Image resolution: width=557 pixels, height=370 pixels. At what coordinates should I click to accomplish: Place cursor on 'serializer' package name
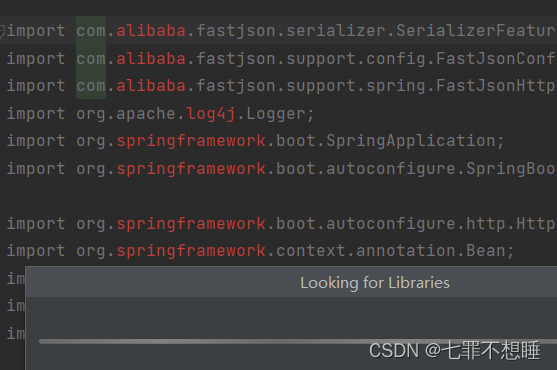click(336, 31)
